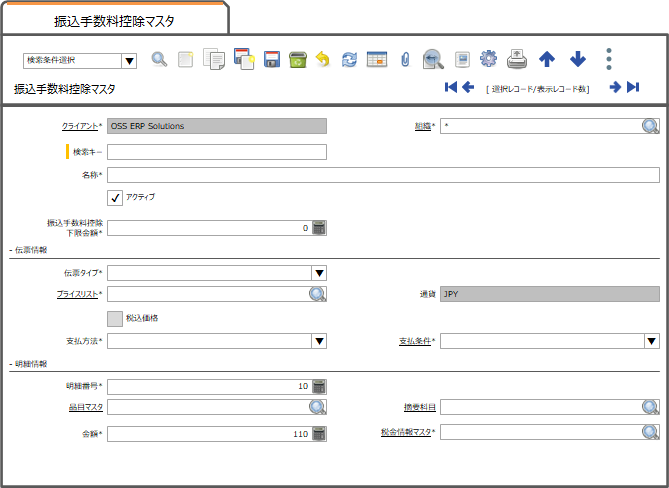Click the 組織 label link
Screen dimensions: 669x488
pos(423,126)
